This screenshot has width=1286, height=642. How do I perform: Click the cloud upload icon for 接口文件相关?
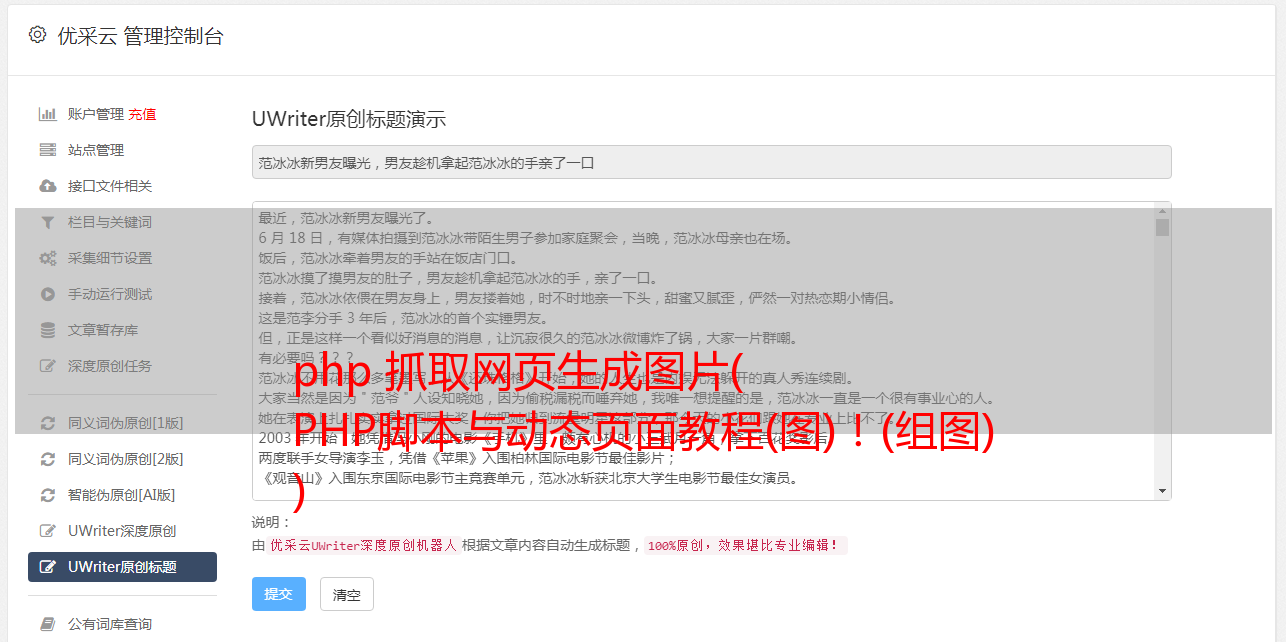point(47,186)
